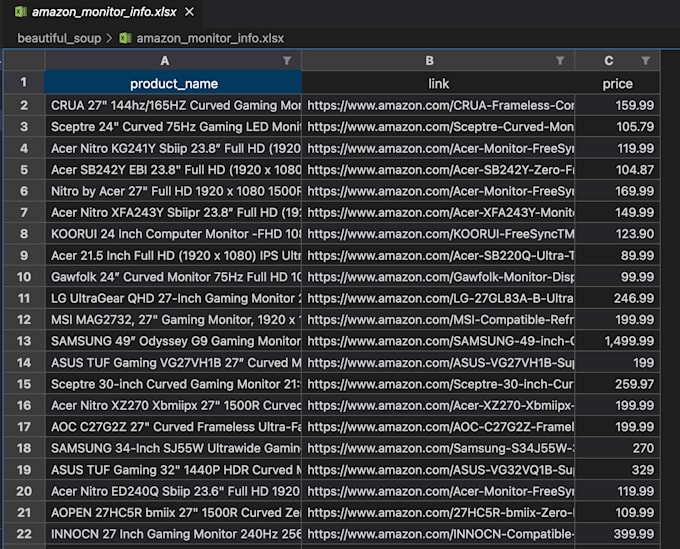Select the LG UltraGear product name cell

coord(175,298)
